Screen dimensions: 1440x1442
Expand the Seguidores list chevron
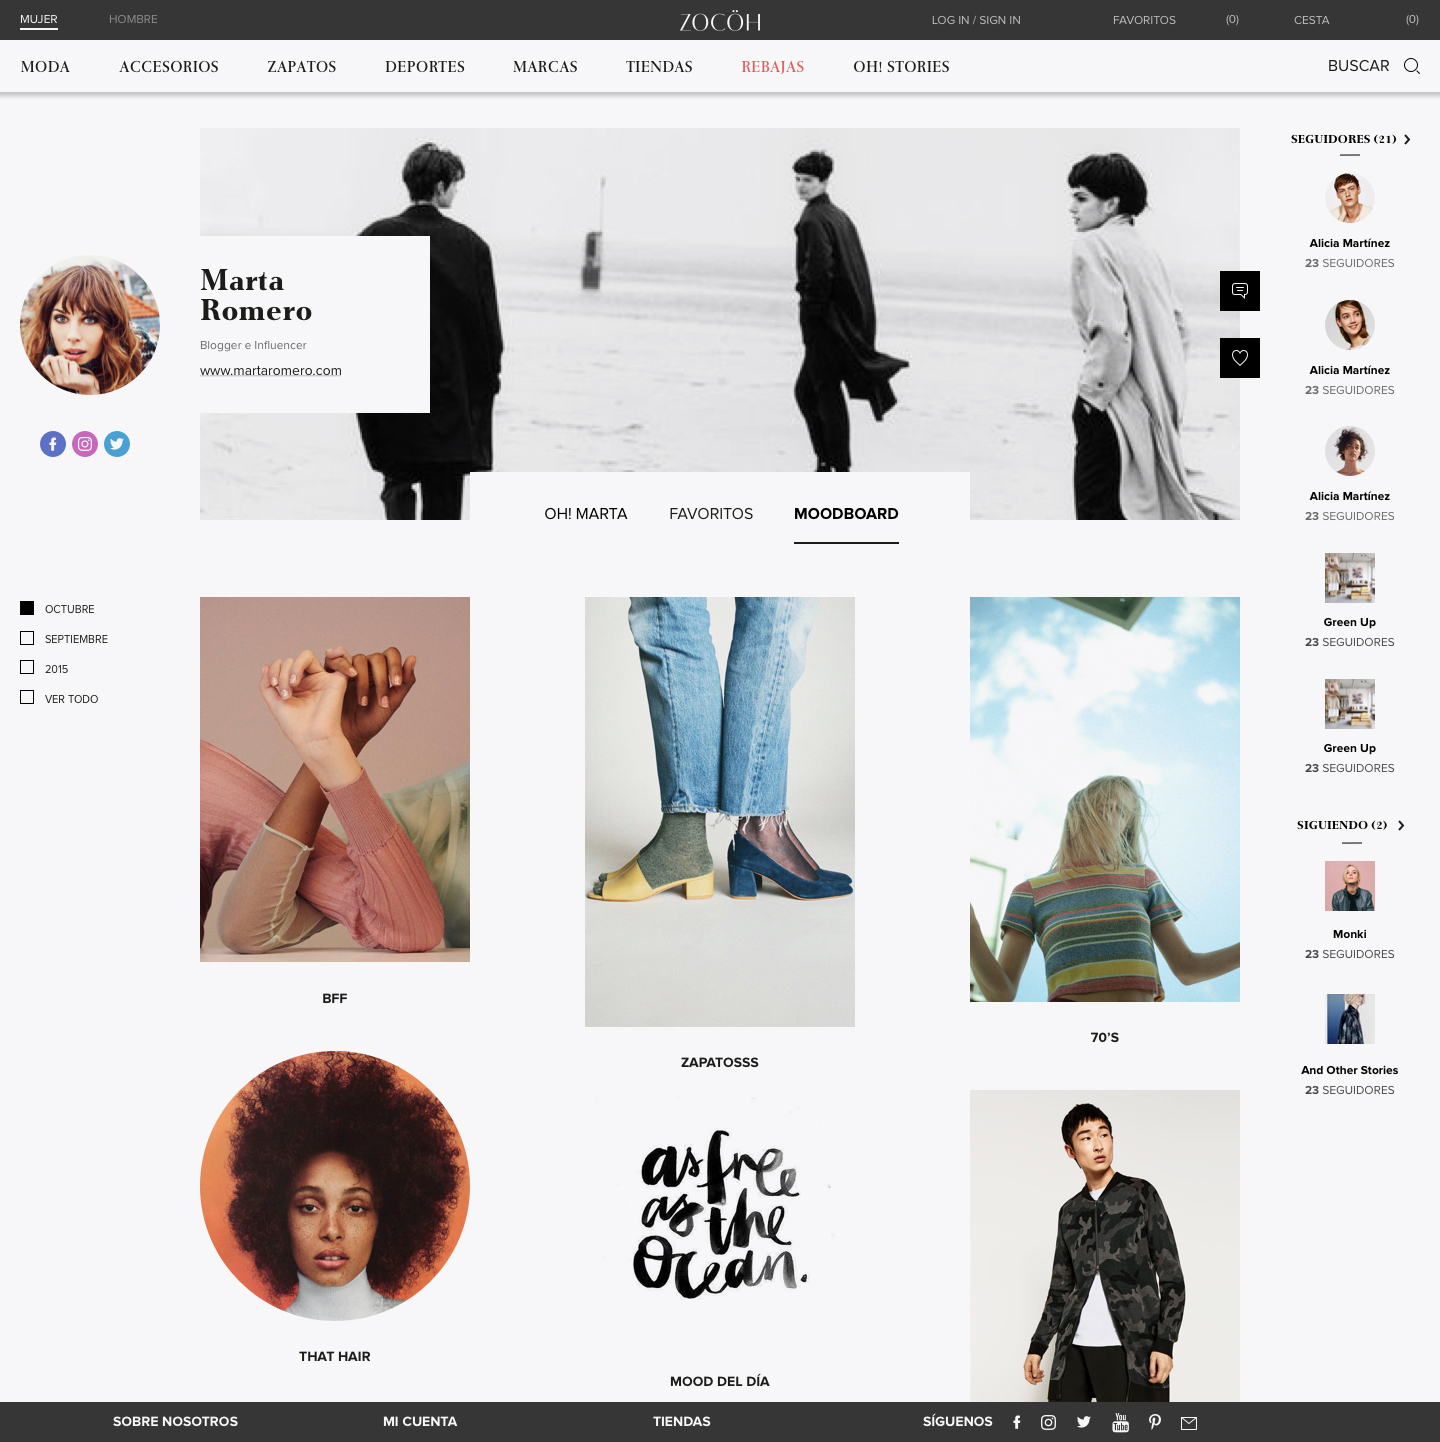(1407, 140)
